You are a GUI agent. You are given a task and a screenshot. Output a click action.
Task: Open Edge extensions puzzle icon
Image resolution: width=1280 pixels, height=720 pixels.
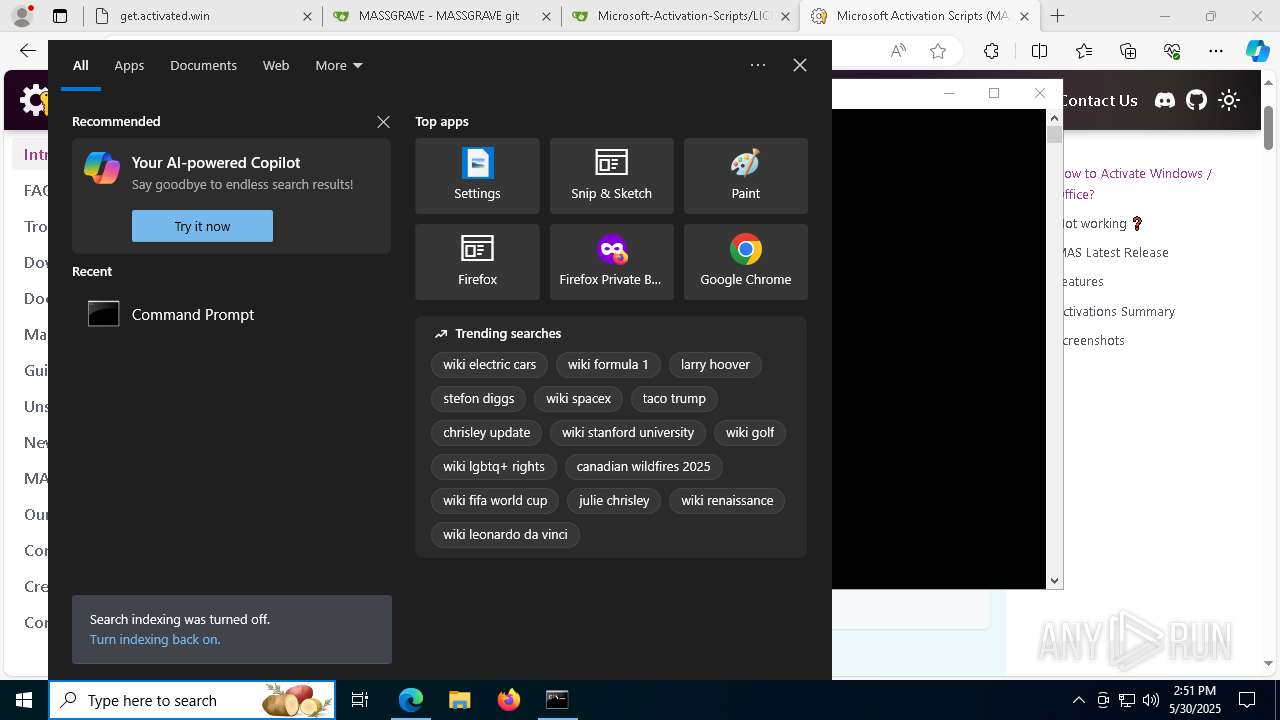pyautogui.click(x=991, y=51)
